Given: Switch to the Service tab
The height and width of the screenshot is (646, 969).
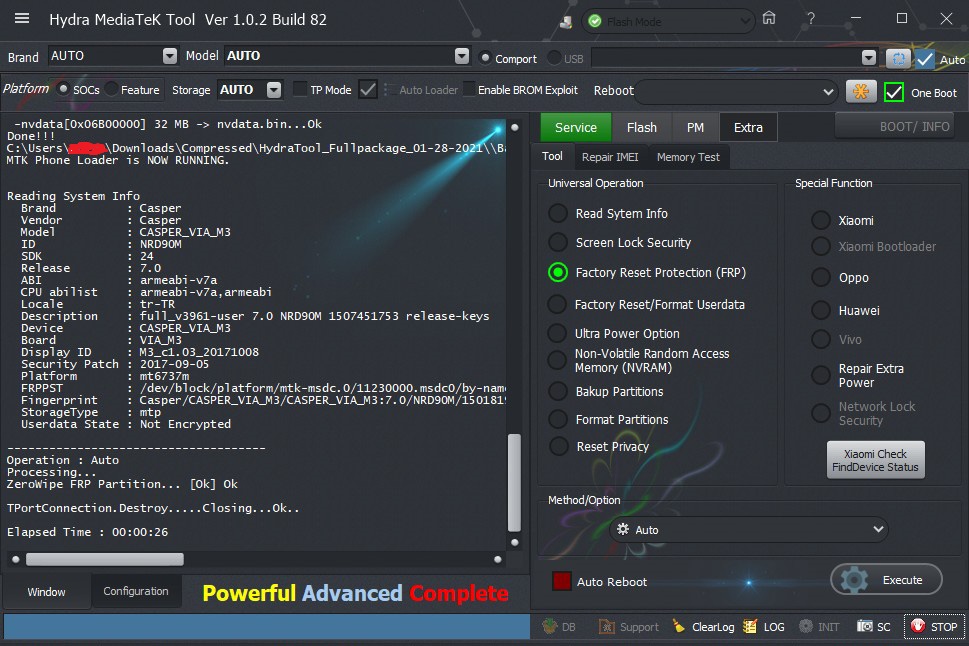Looking at the screenshot, I should point(575,127).
